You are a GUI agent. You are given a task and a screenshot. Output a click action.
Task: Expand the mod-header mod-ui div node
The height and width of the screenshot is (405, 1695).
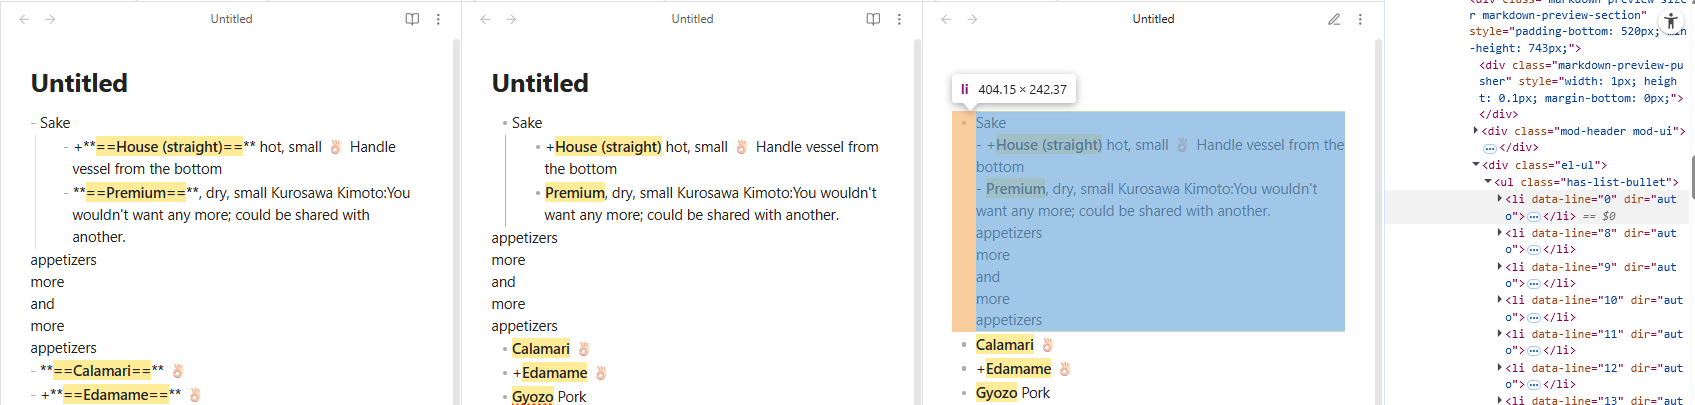click(x=1476, y=131)
